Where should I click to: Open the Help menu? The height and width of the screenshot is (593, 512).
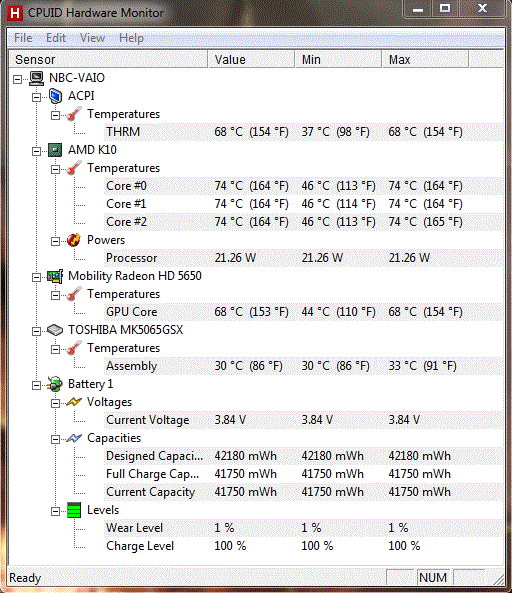click(131, 38)
